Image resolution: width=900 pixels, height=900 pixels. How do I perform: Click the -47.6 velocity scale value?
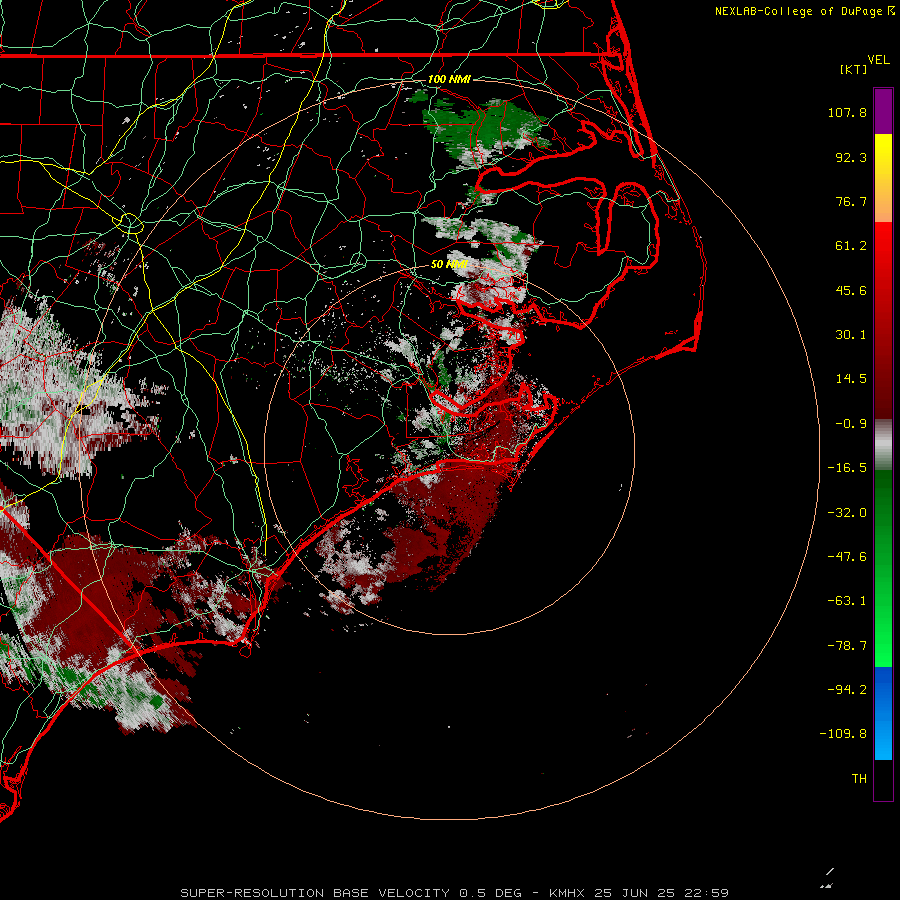point(847,557)
